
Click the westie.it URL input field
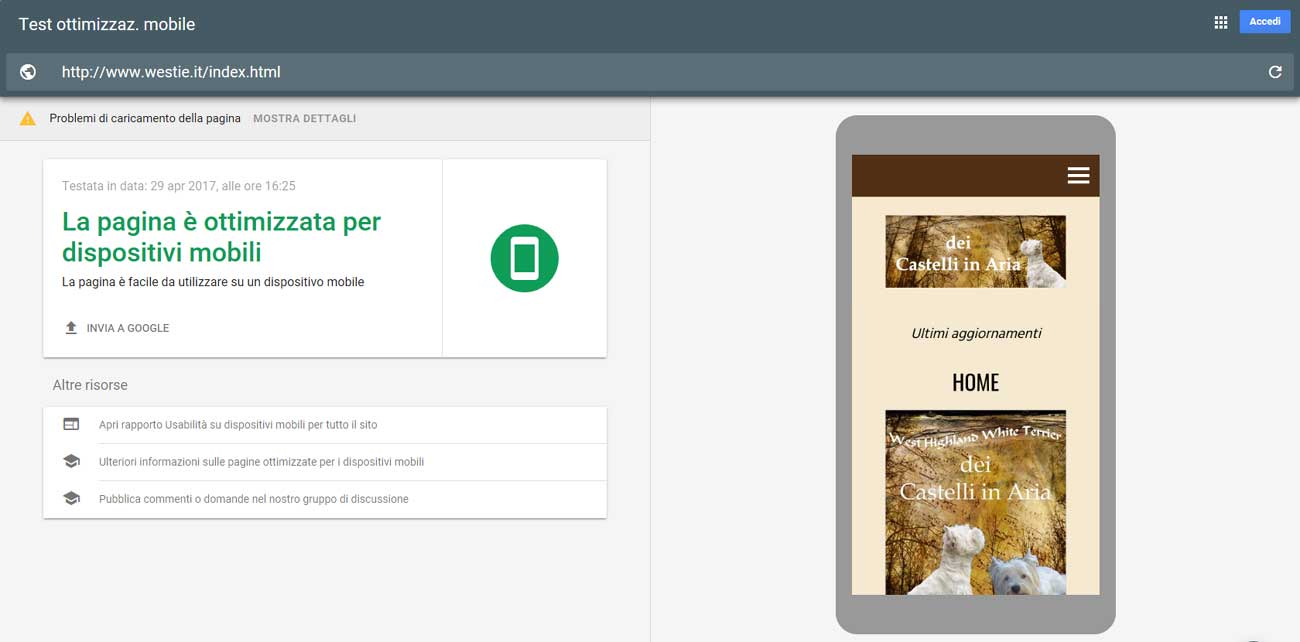click(x=640, y=72)
